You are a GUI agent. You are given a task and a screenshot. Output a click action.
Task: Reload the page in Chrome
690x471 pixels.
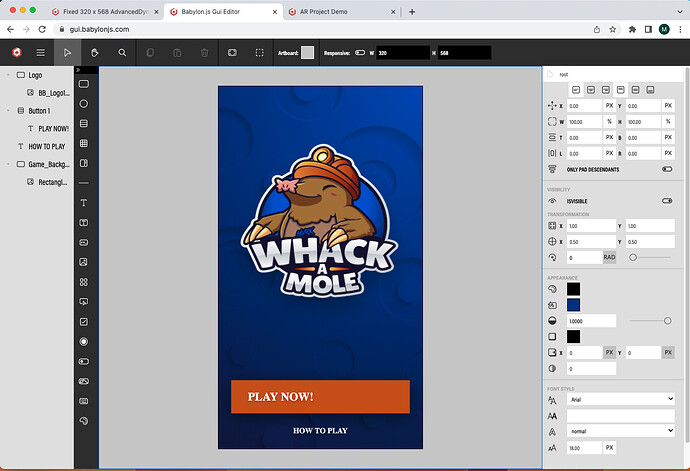pyautogui.click(x=42, y=29)
